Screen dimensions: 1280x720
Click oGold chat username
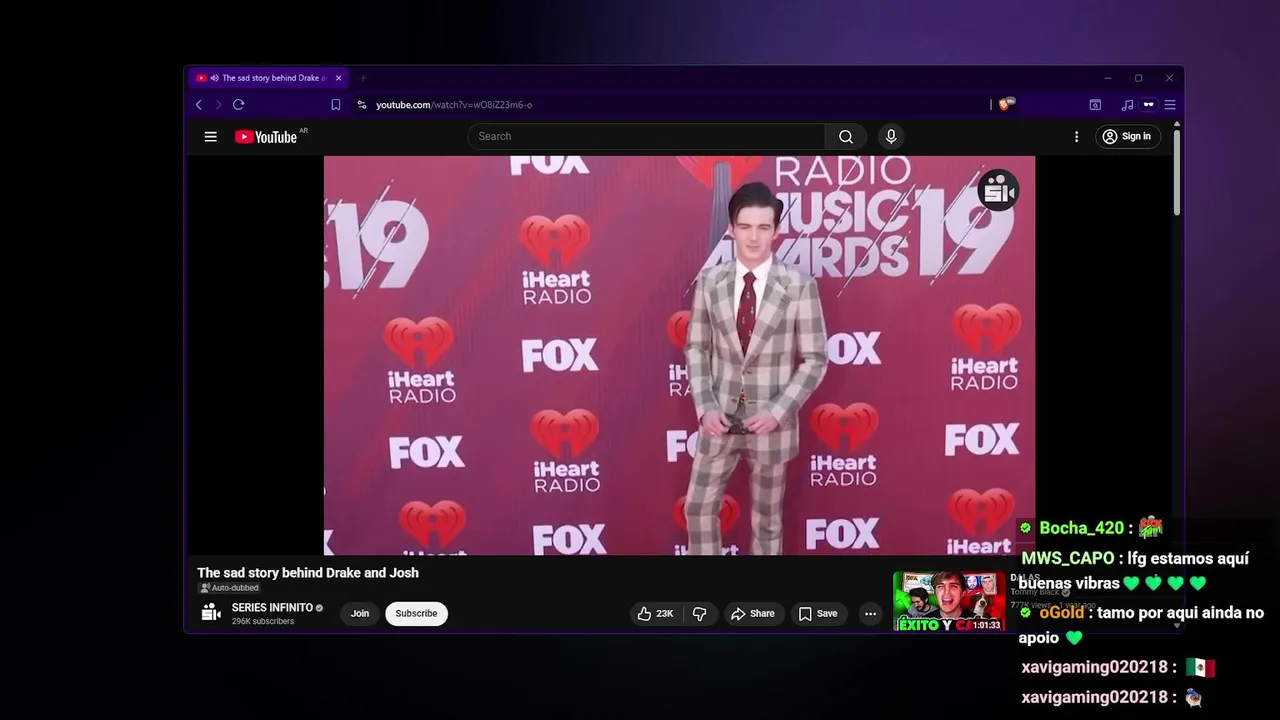[1061, 613]
